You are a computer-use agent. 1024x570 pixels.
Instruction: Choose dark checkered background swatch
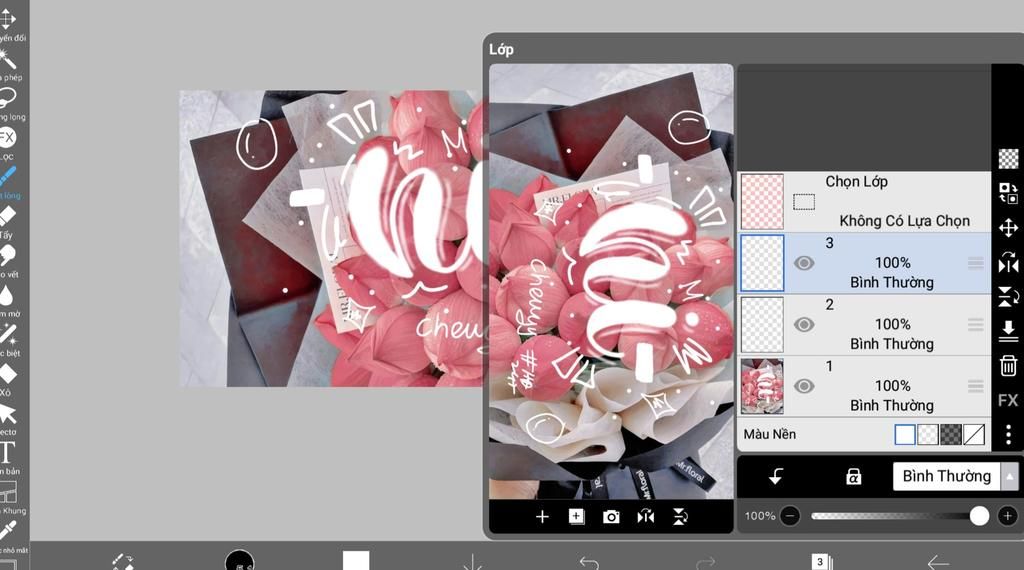(951, 434)
